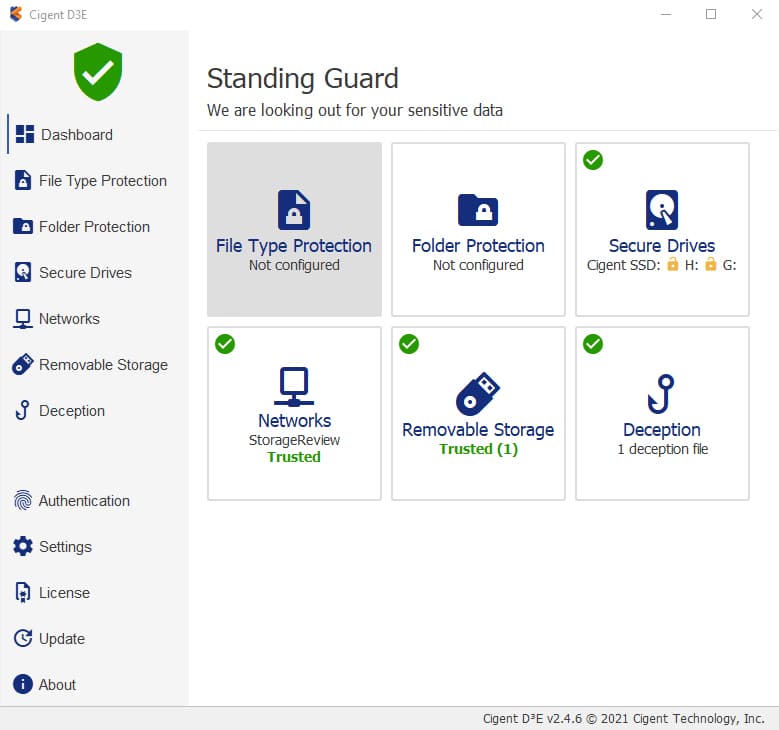Click the File Type Protection sidebar icon
The width and height of the screenshot is (779, 730).
pos(23,180)
